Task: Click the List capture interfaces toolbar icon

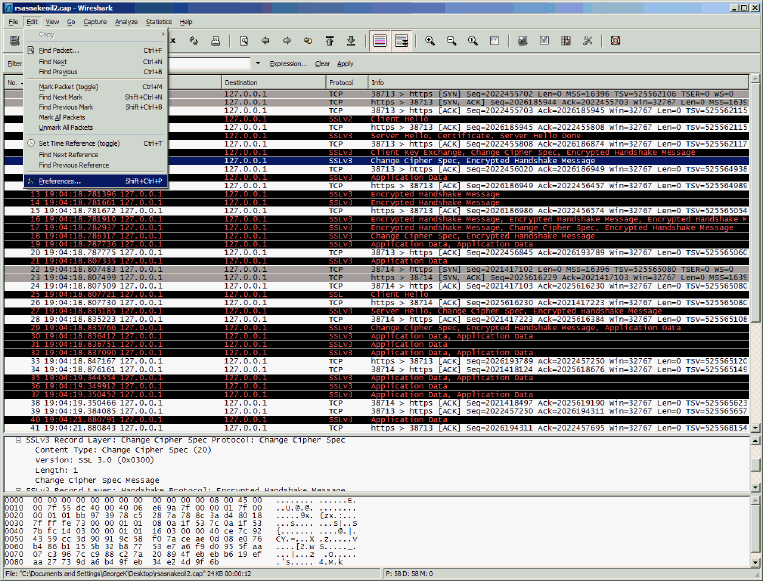Action: [15, 41]
